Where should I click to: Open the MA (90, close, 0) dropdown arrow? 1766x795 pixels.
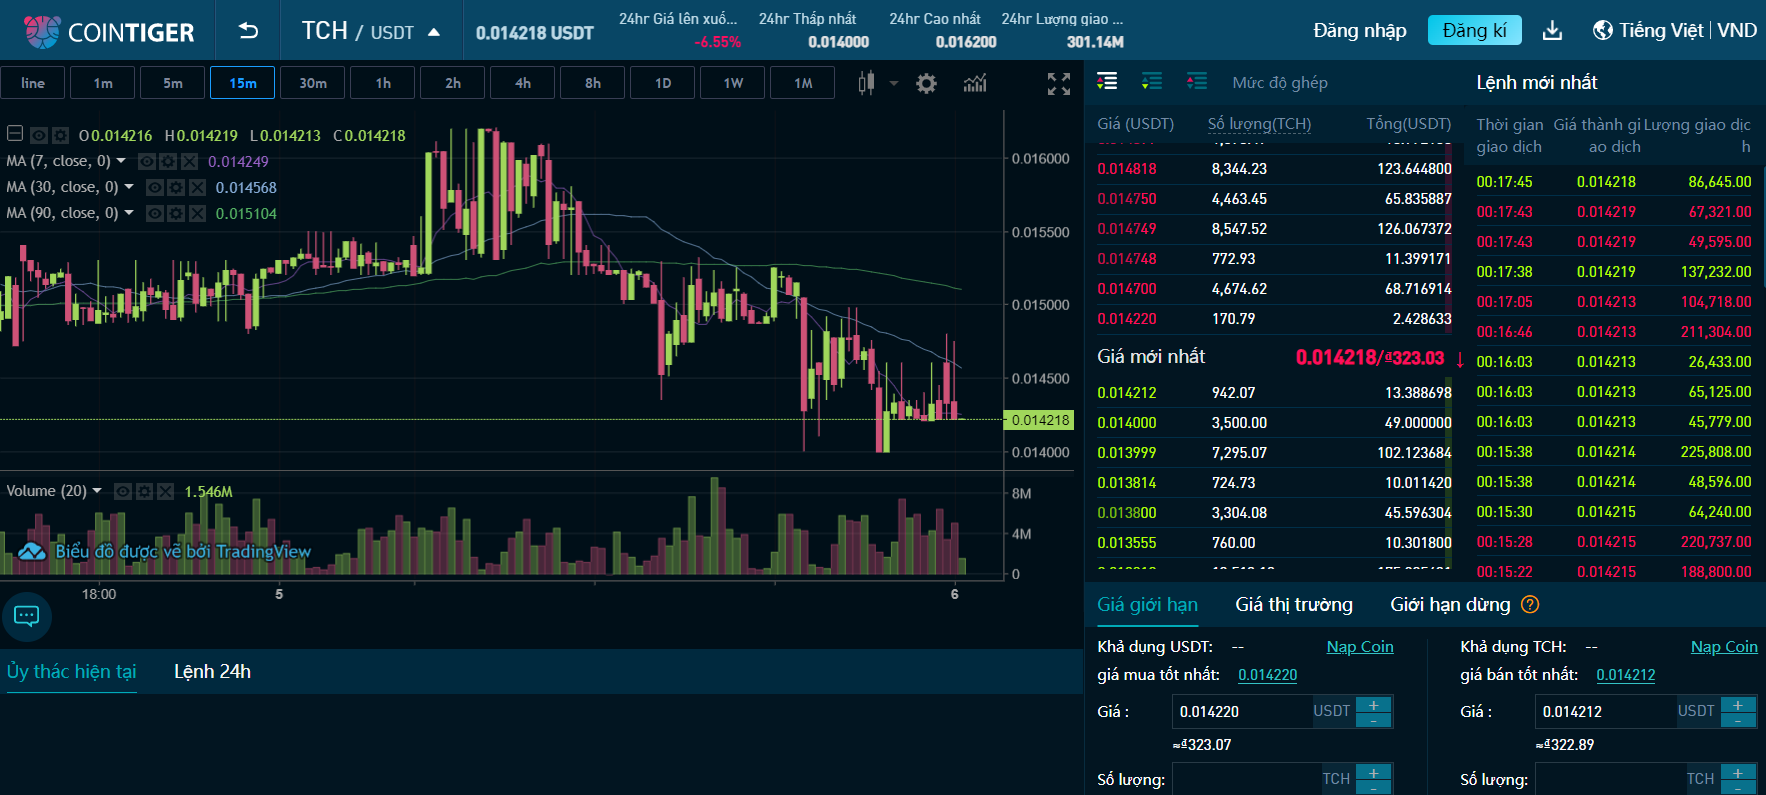coord(129,212)
